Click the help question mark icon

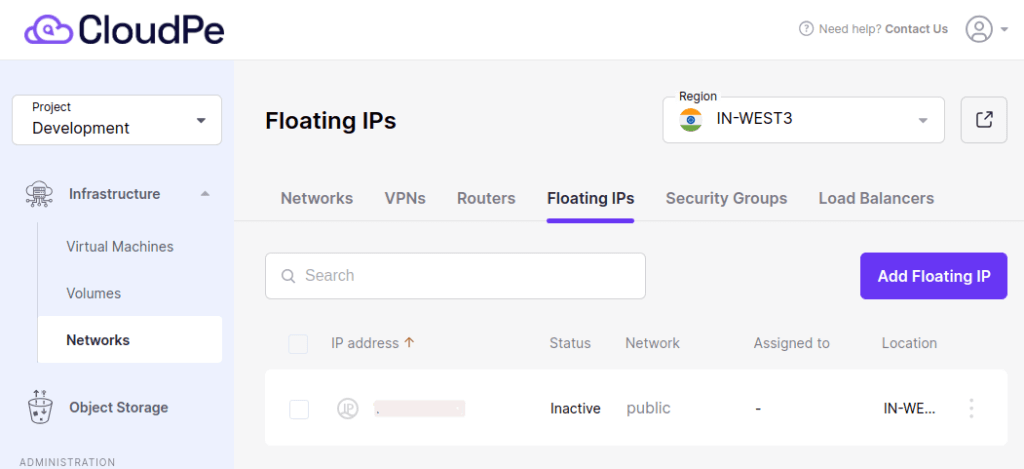tap(807, 29)
